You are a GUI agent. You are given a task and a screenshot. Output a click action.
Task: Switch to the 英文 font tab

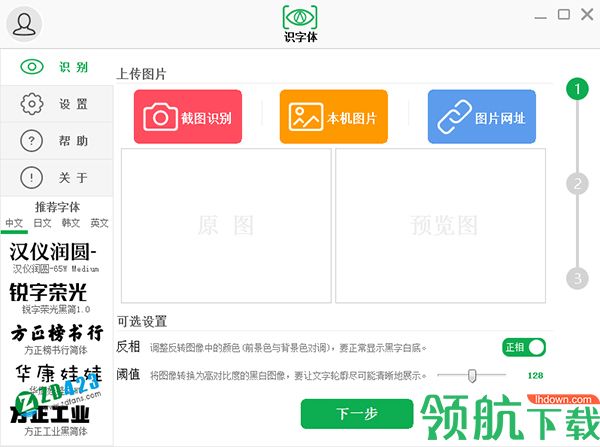(x=99, y=223)
